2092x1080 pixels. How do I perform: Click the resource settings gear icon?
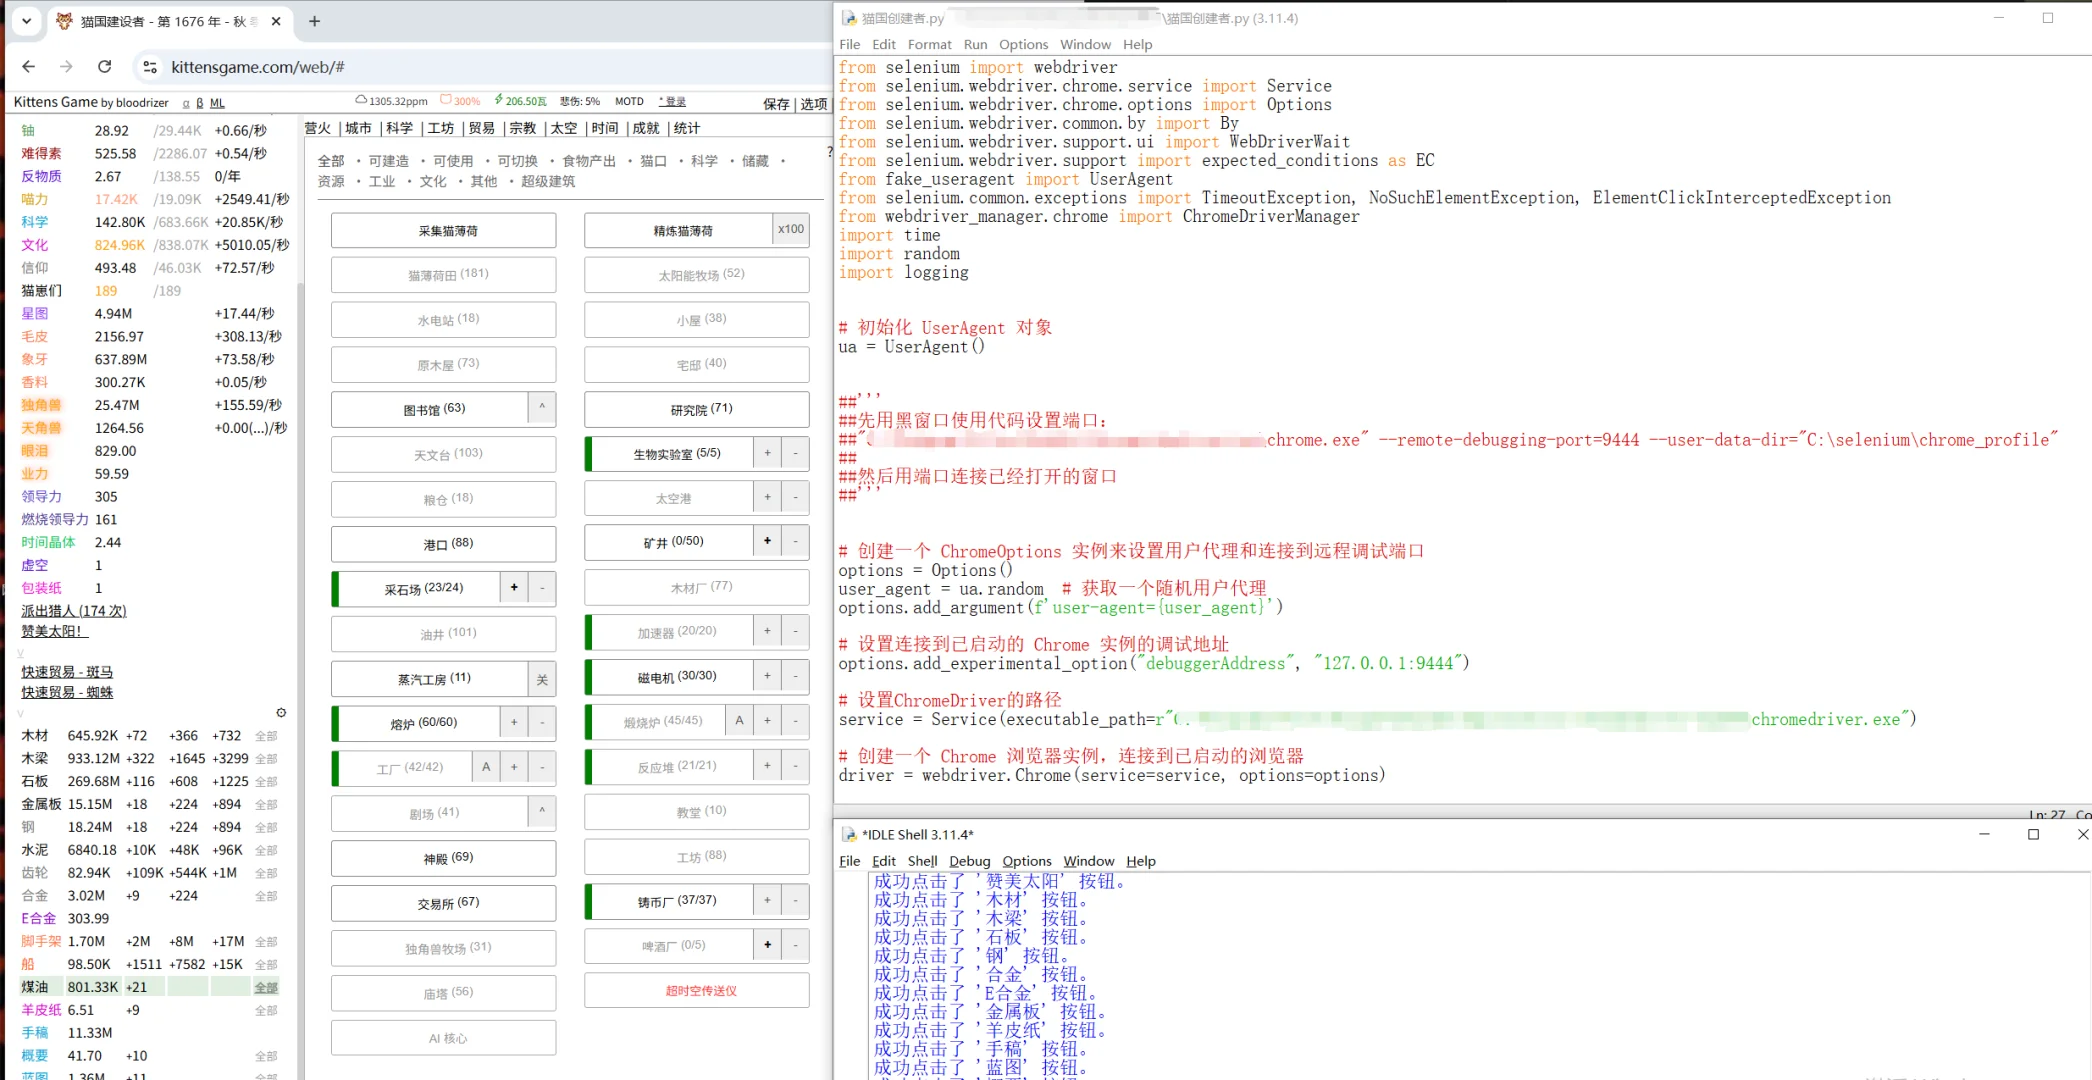[281, 713]
